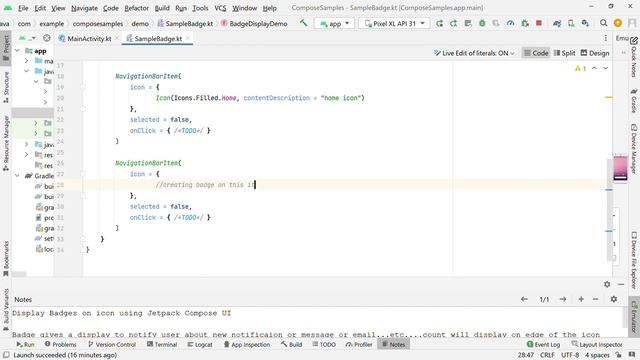Screen dimensions: 640x360
Task: Open the File menu
Action: coord(23,8)
